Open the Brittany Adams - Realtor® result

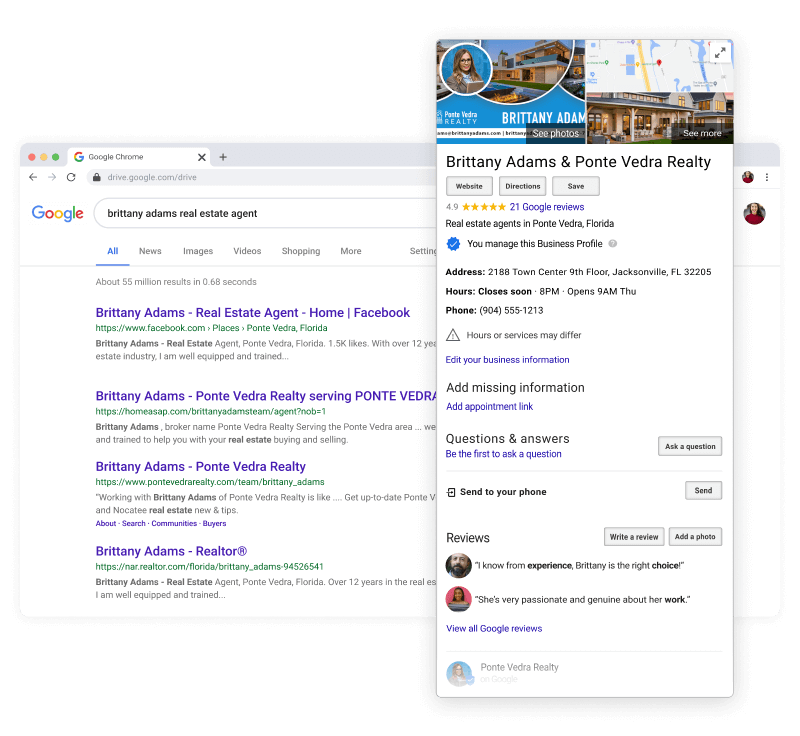(171, 551)
